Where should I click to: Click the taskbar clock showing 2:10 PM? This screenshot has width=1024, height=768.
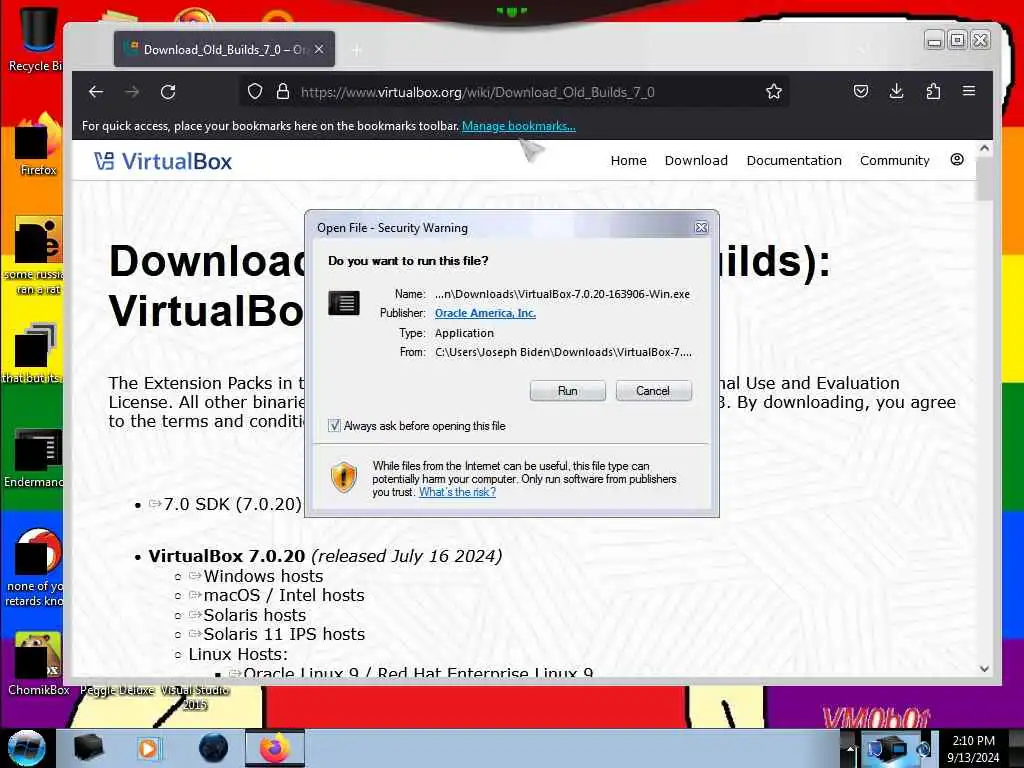tap(973, 748)
